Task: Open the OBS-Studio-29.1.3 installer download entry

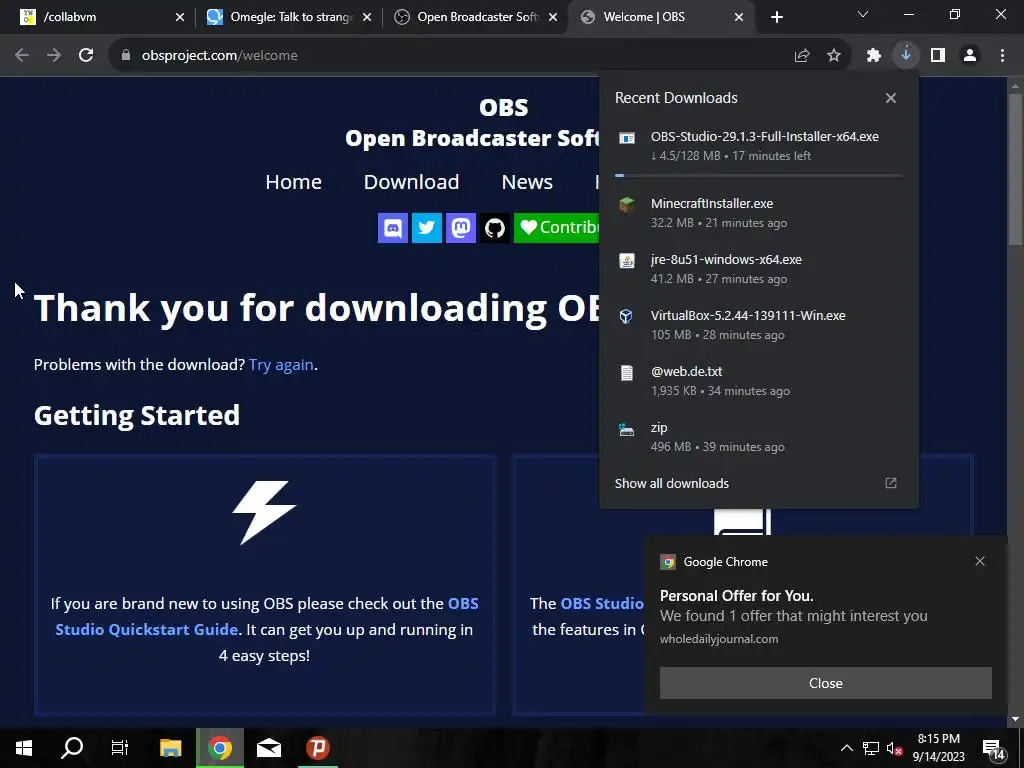Action: [759, 146]
